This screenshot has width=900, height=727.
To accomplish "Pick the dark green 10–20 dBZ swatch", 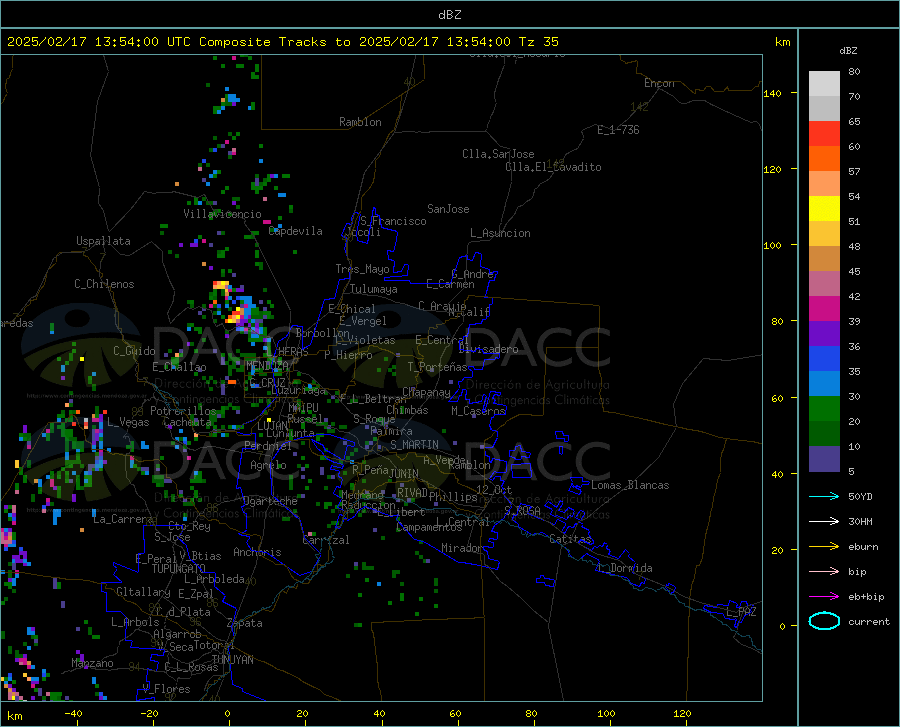I will pyautogui.click(x=824, y=434).
